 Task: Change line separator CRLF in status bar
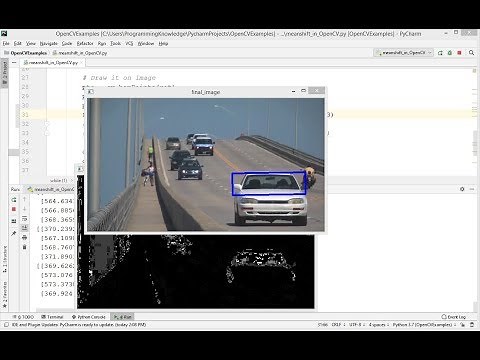(x=338, y=324)
